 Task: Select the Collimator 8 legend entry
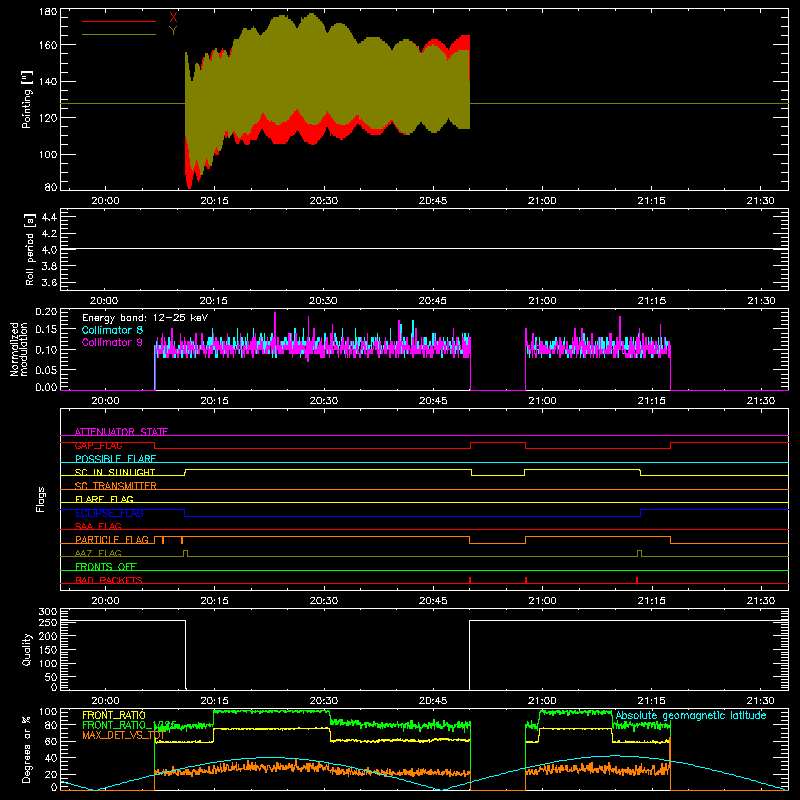tap(112, 330)
